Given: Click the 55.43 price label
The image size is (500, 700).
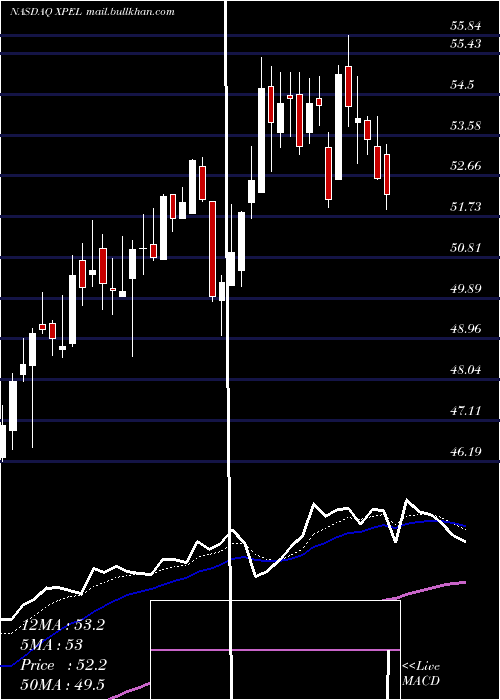Looking at the screenshot, I should (x=466, y=44).
